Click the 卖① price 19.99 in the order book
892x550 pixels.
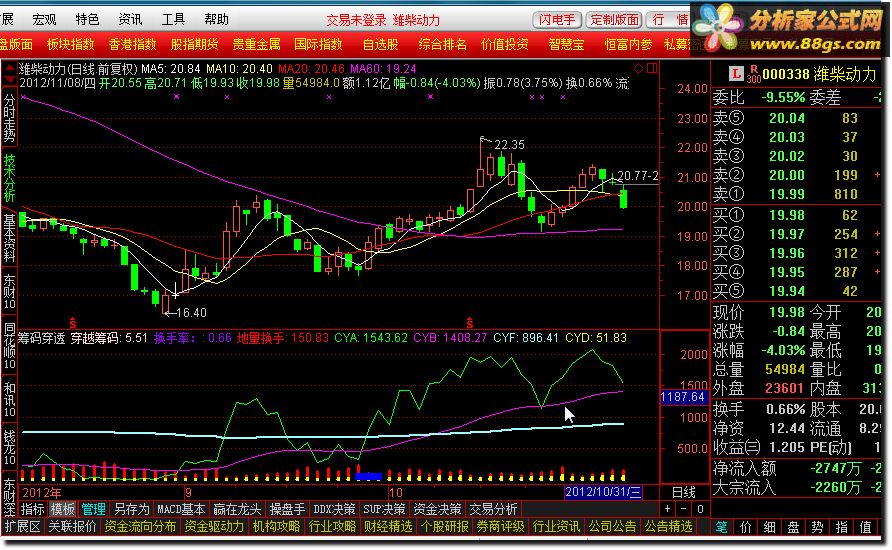pyautogui.click(x=787, y=195)
